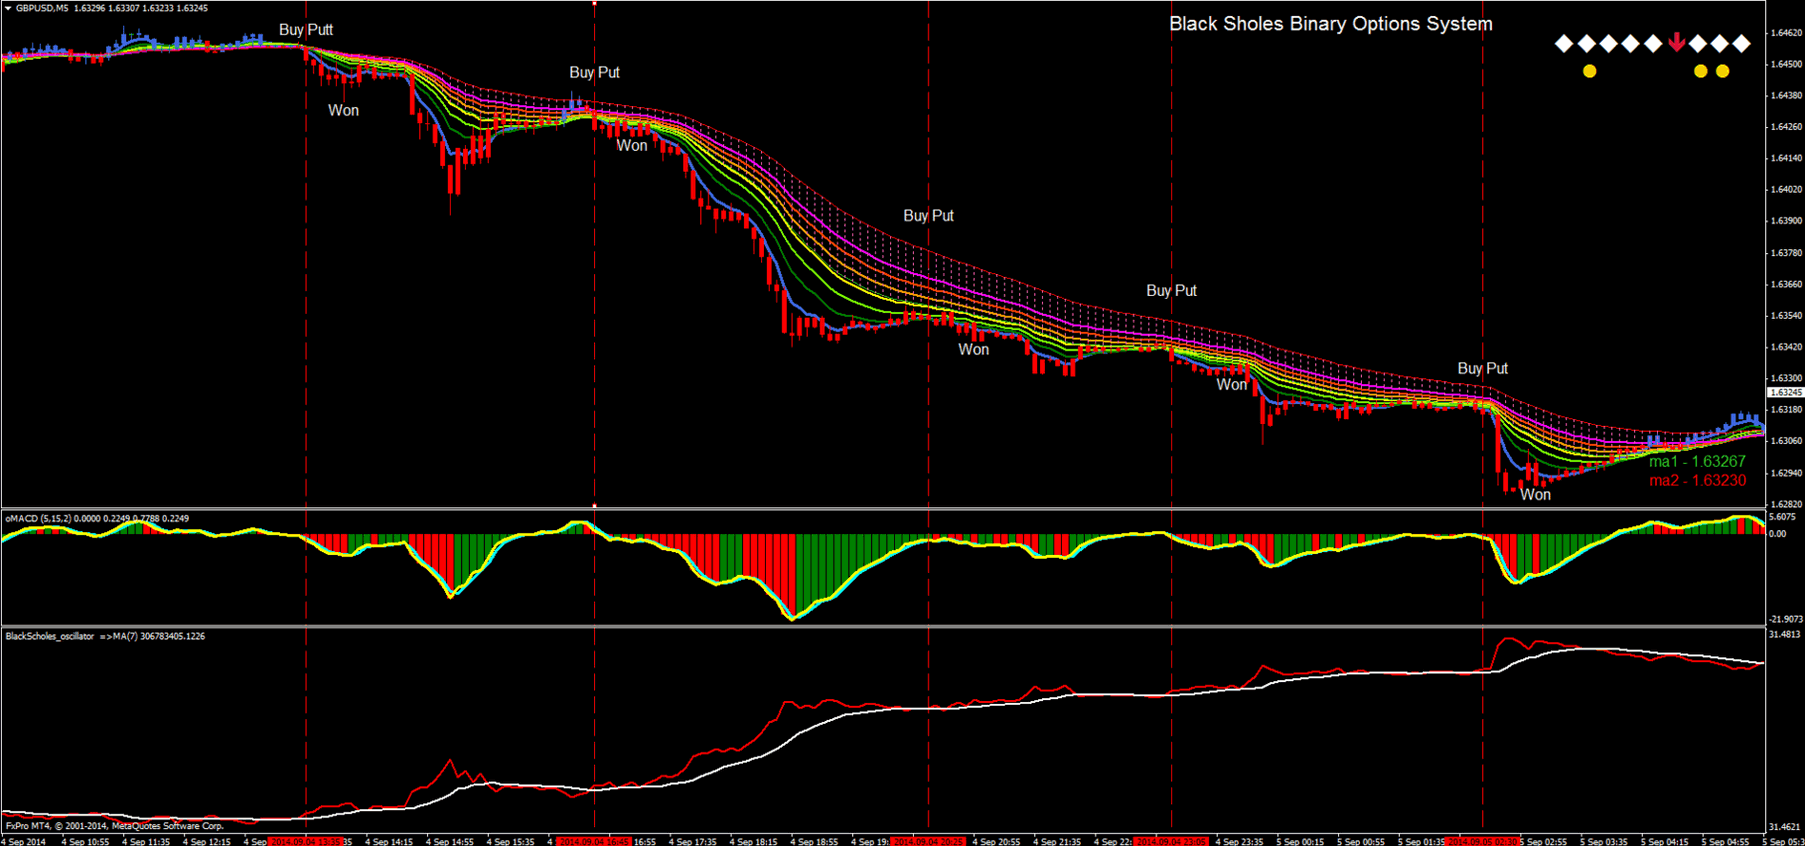Screen dimensions: 1805x846
Task: Click the 'GBPUSD,M5' chart symbol header text
Action: pyautogui.click(x=42, y=8)
